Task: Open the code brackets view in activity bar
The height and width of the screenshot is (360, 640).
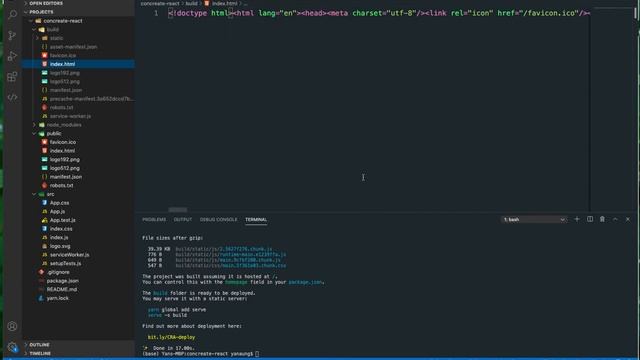Action: [x=12, y=97]
